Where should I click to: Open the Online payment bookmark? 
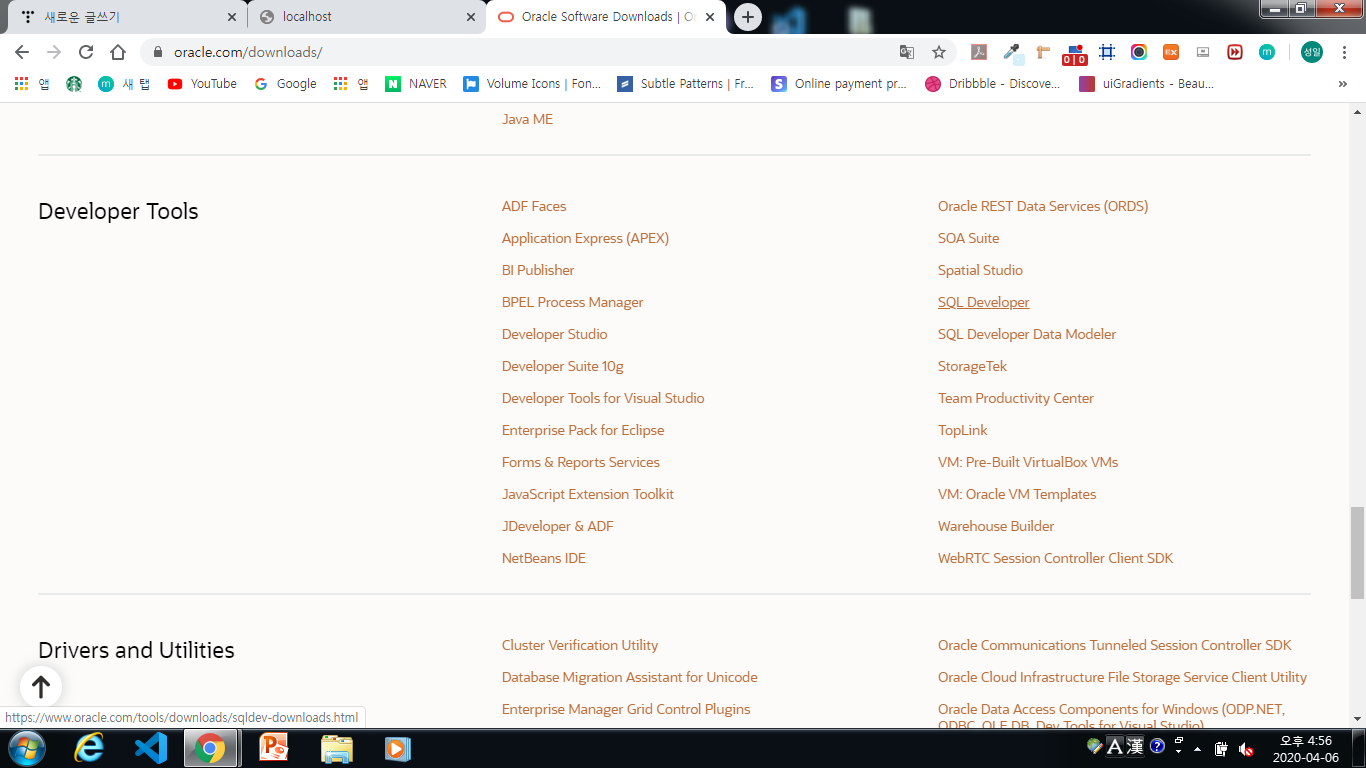[839, 84]
